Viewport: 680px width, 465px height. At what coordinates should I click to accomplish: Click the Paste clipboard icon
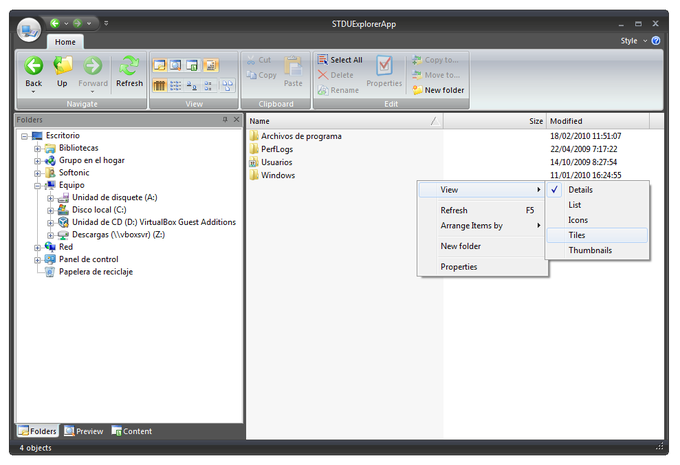(293, 66)
